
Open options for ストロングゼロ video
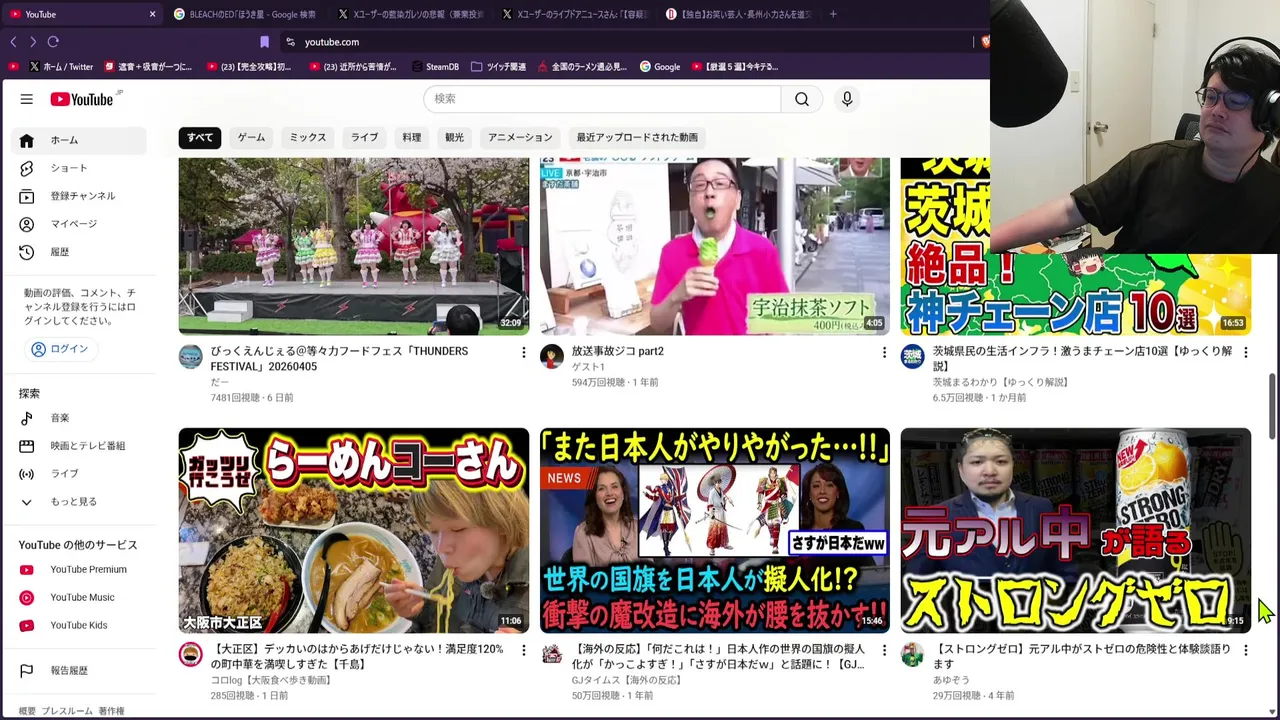click(1245, 650)
